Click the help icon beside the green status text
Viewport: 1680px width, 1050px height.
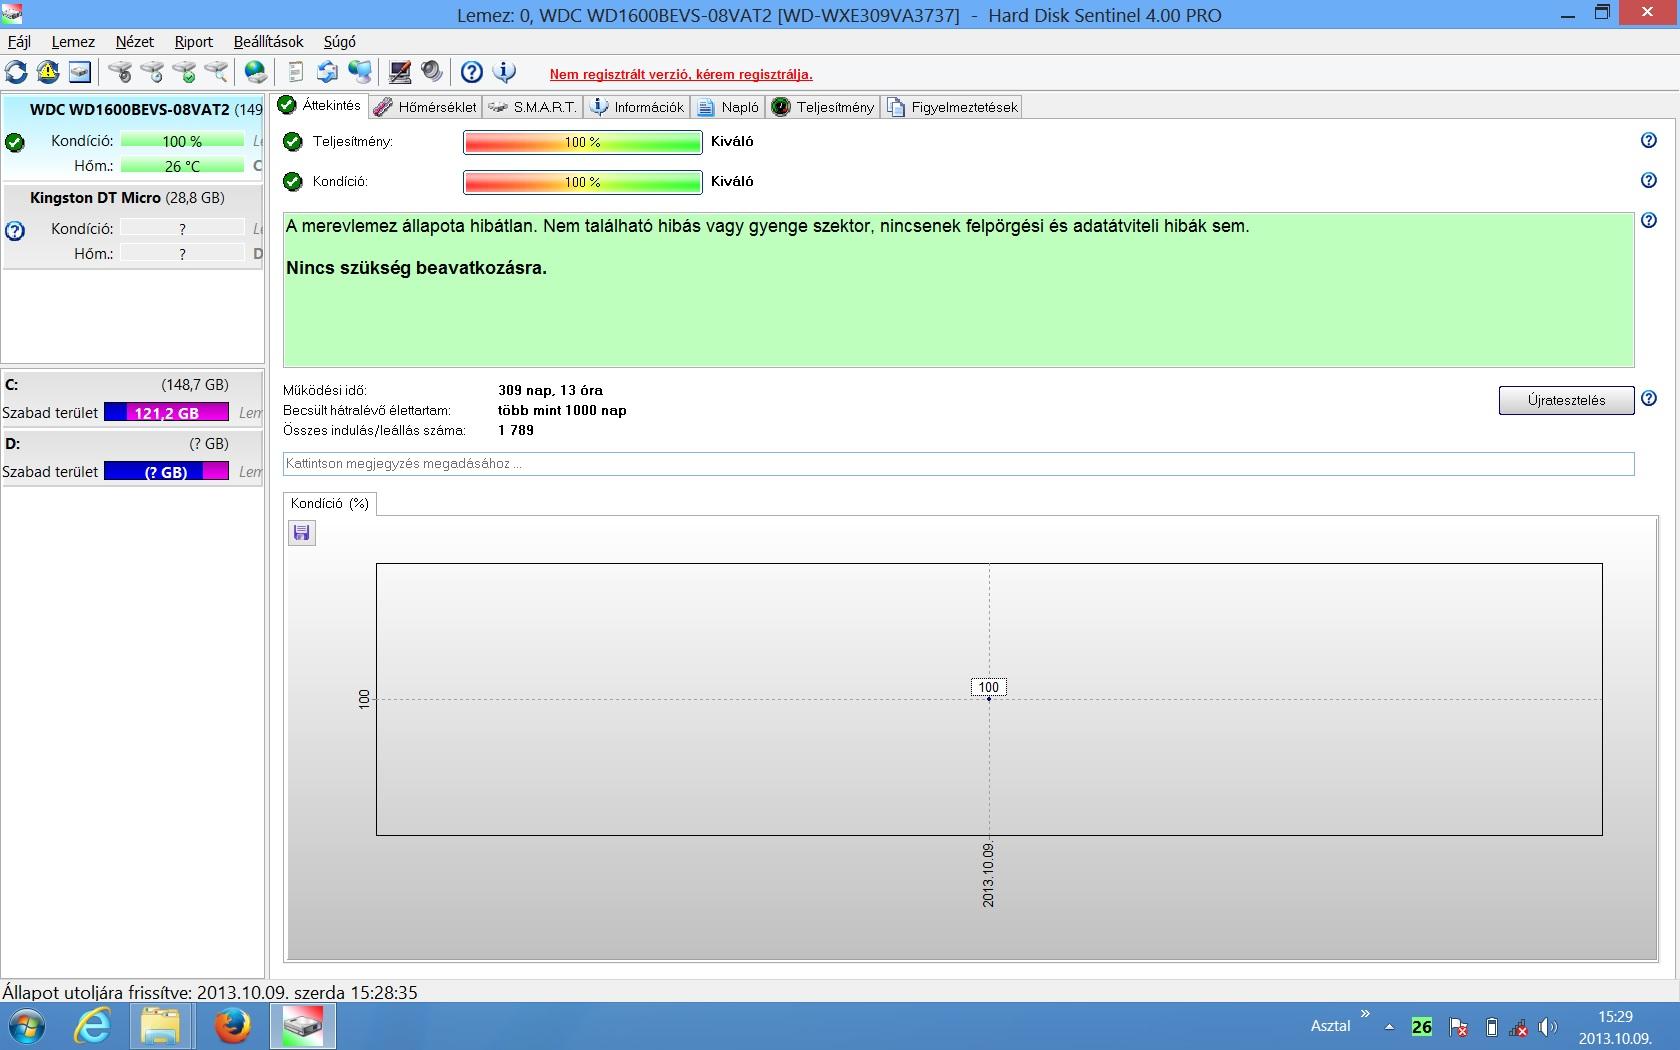pyautogui.click(x=1649, y=220)
